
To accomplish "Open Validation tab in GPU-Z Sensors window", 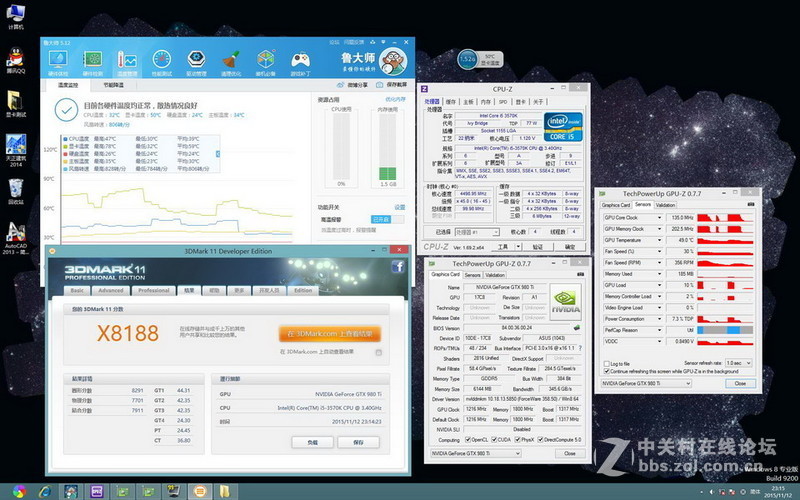I will click(x=665, y=205).
